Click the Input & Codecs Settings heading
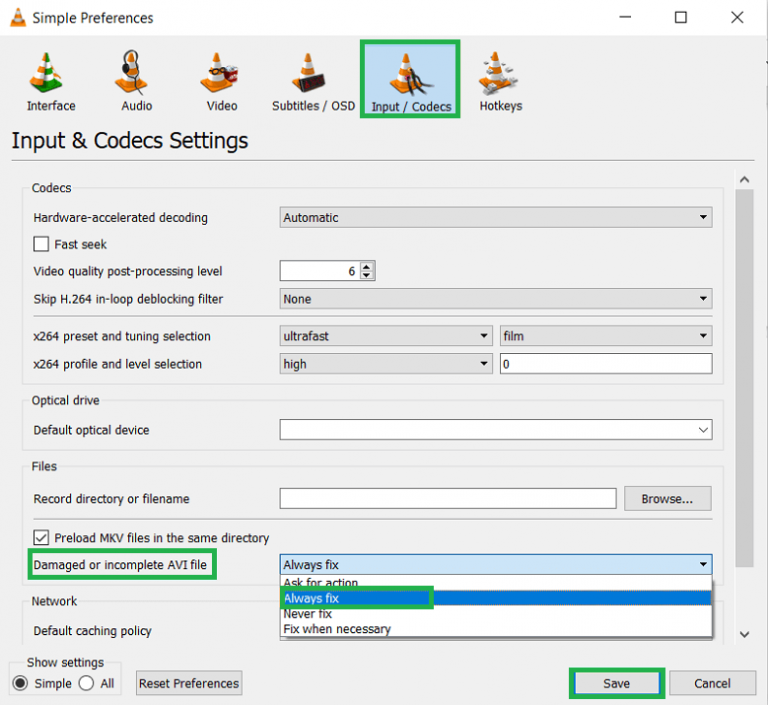768x705 pixels. click(x=130, y=141)
